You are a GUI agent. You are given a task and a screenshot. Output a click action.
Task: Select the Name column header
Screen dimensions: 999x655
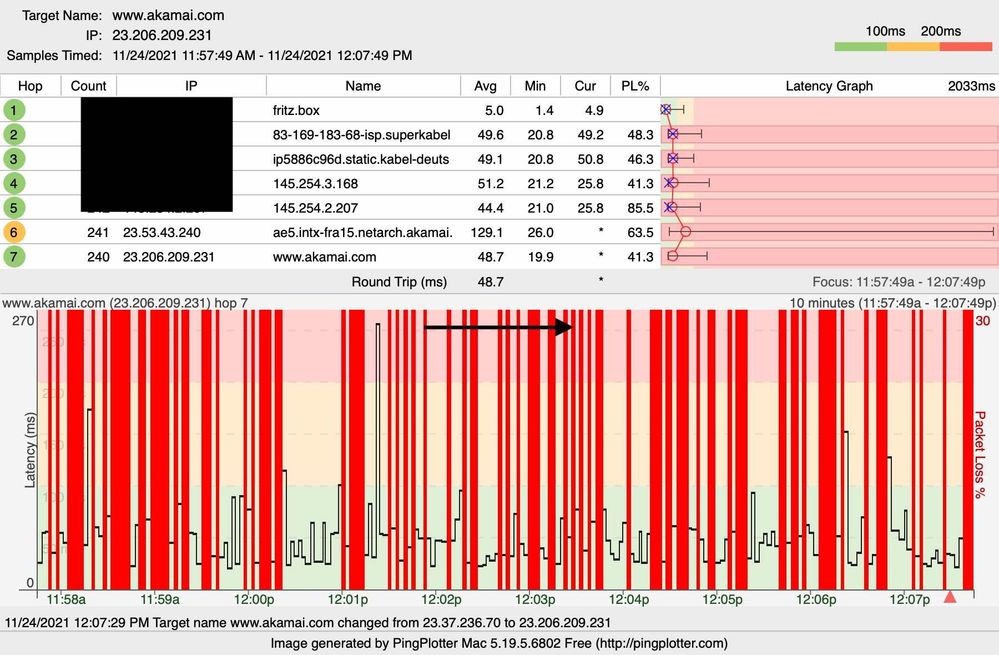point(363,85)
